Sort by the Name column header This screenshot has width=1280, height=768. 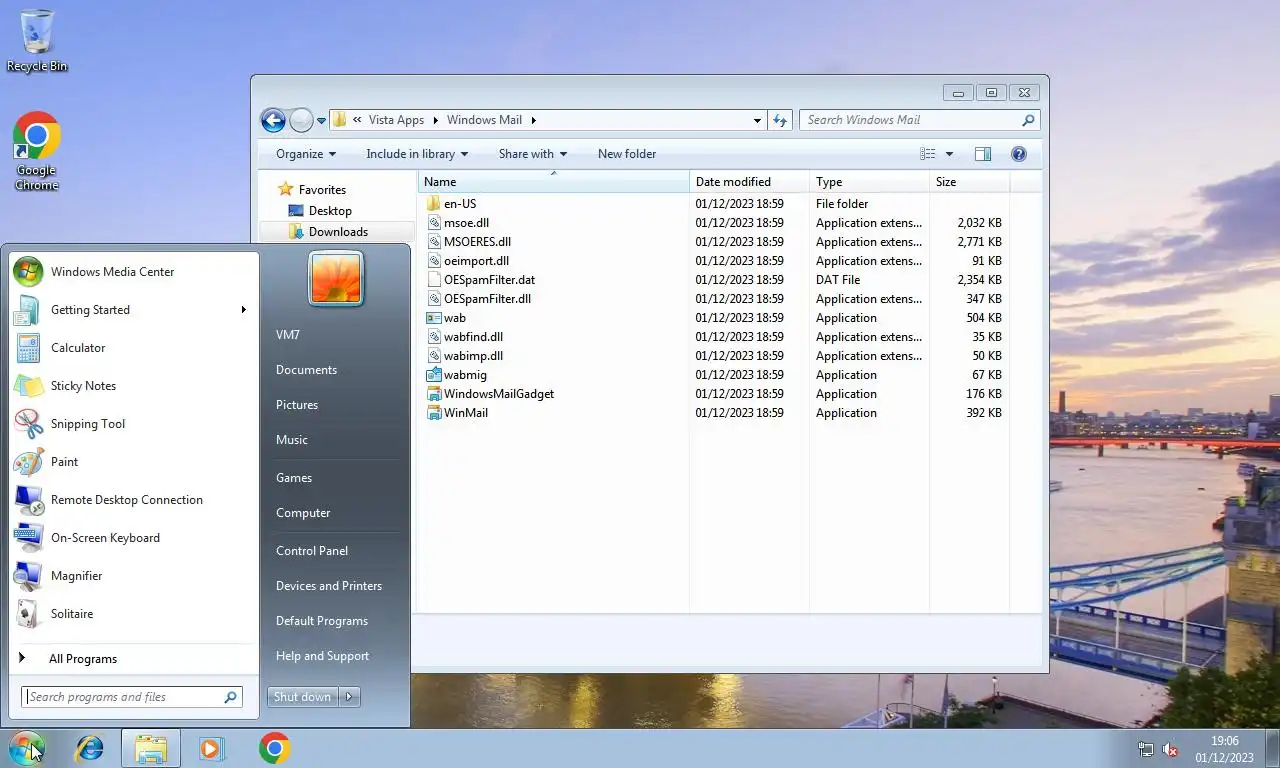pos(553,182)
